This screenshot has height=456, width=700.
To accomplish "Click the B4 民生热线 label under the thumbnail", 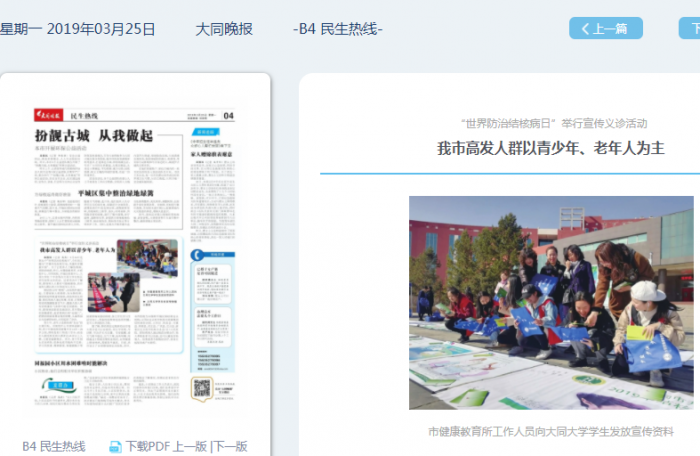I will [x=54, y=447].
